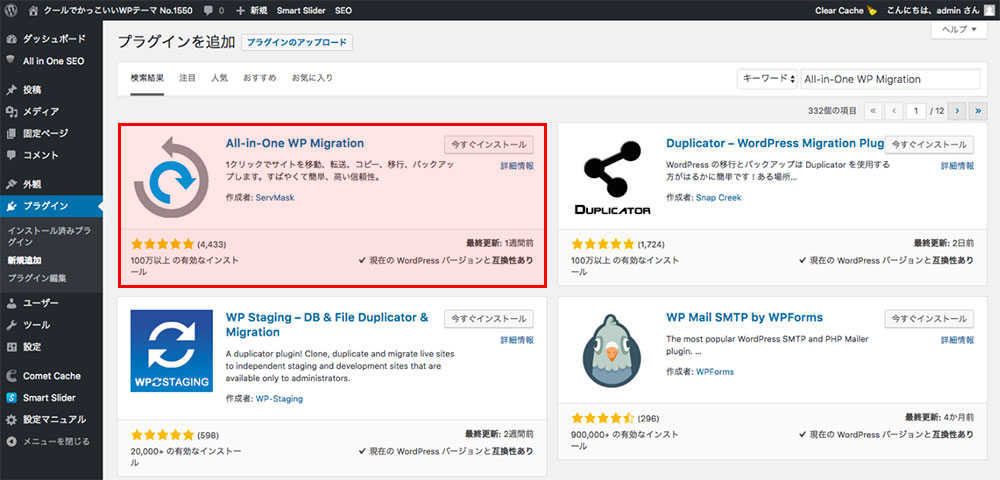Open the All-in-One WP Migration title link
This screenshot has width=1000, height=480.
(295, 143)
